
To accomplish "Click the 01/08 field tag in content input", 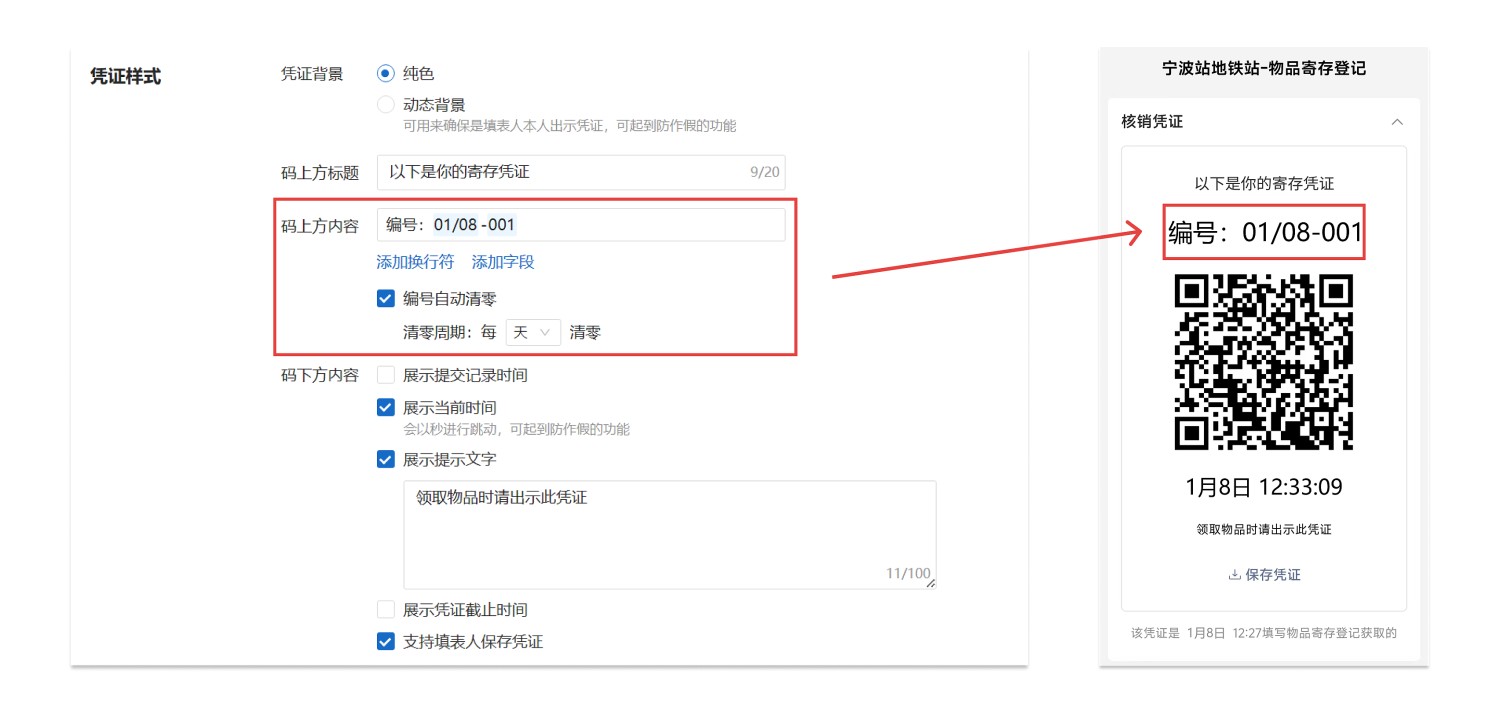I will pos(455,225).
